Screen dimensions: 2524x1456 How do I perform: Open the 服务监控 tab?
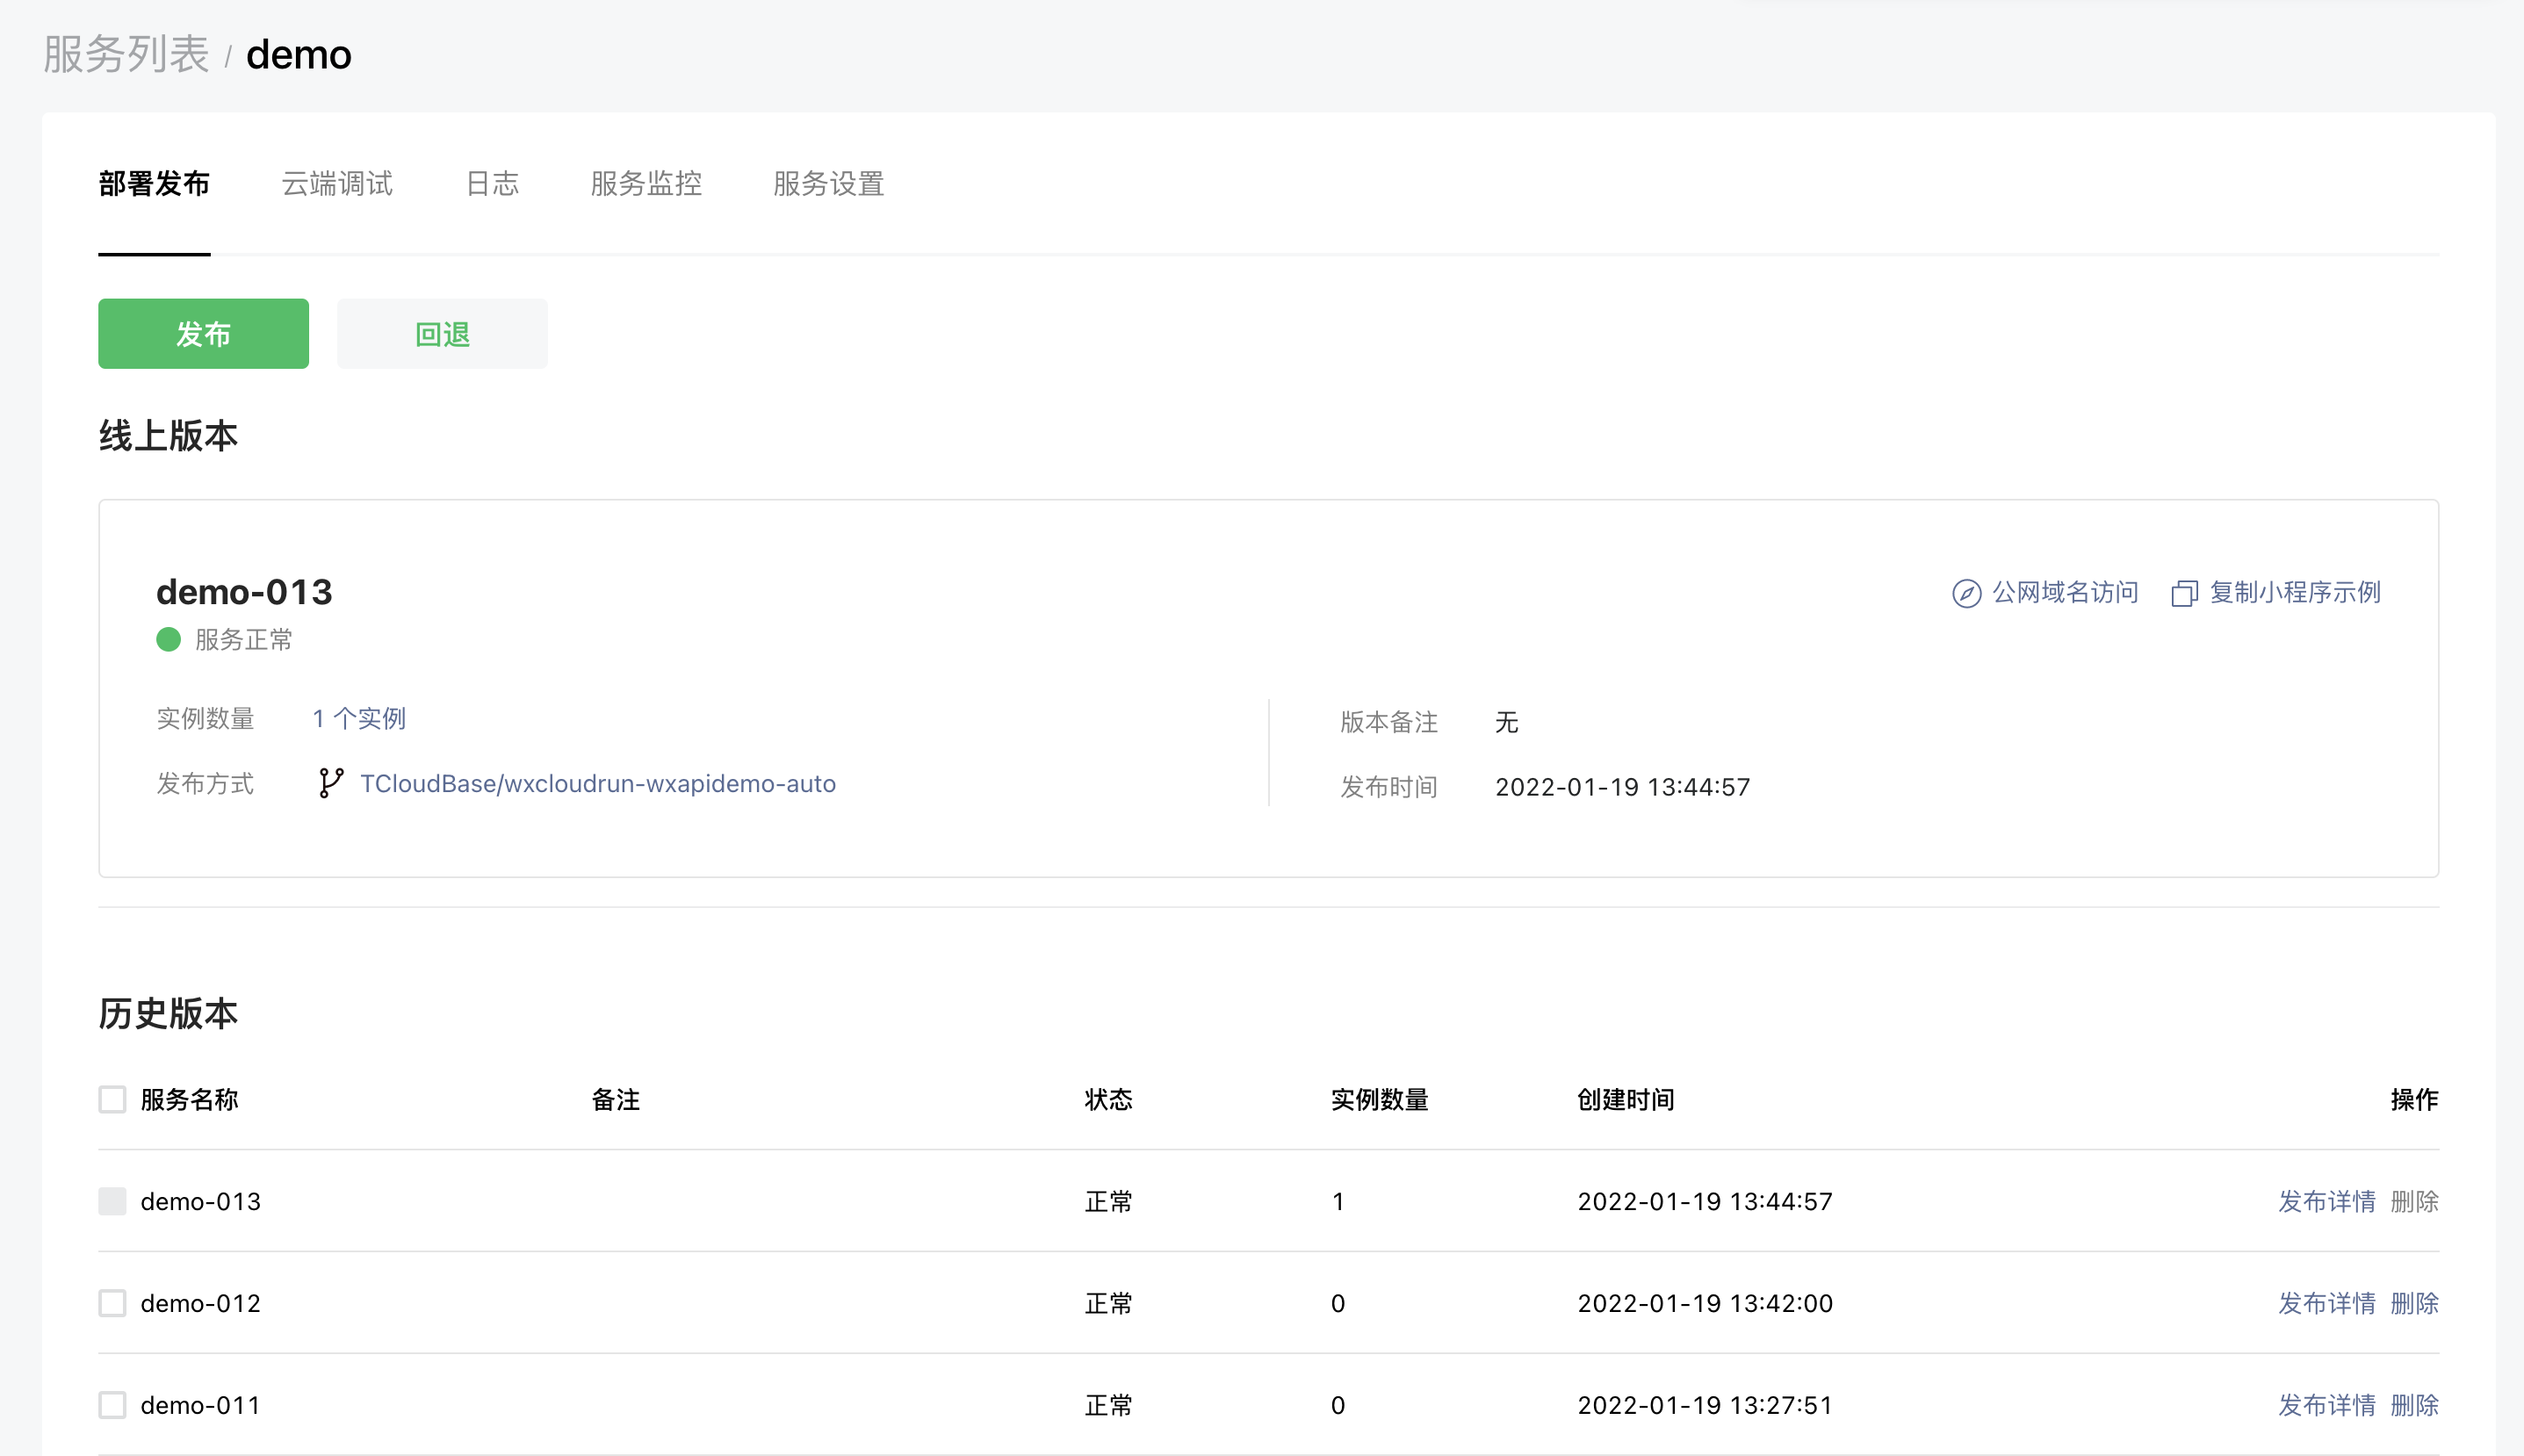coord(646,184)
